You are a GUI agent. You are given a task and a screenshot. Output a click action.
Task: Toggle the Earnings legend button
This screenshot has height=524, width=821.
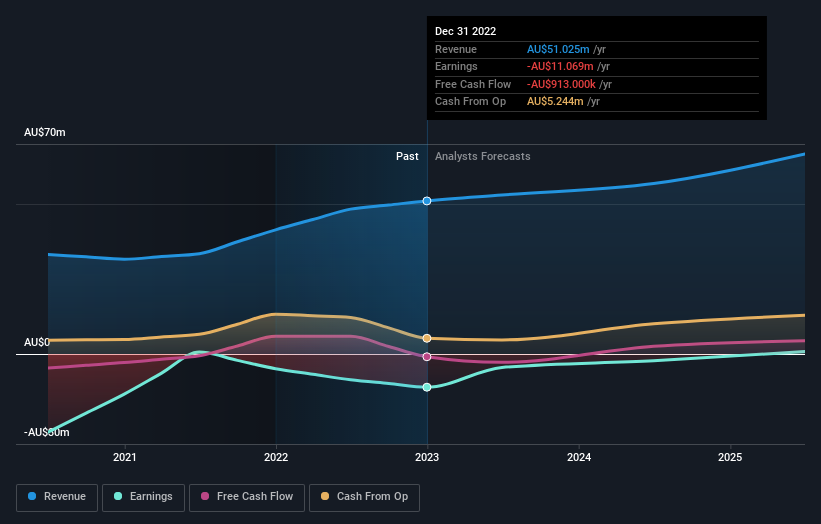point(143,497)
